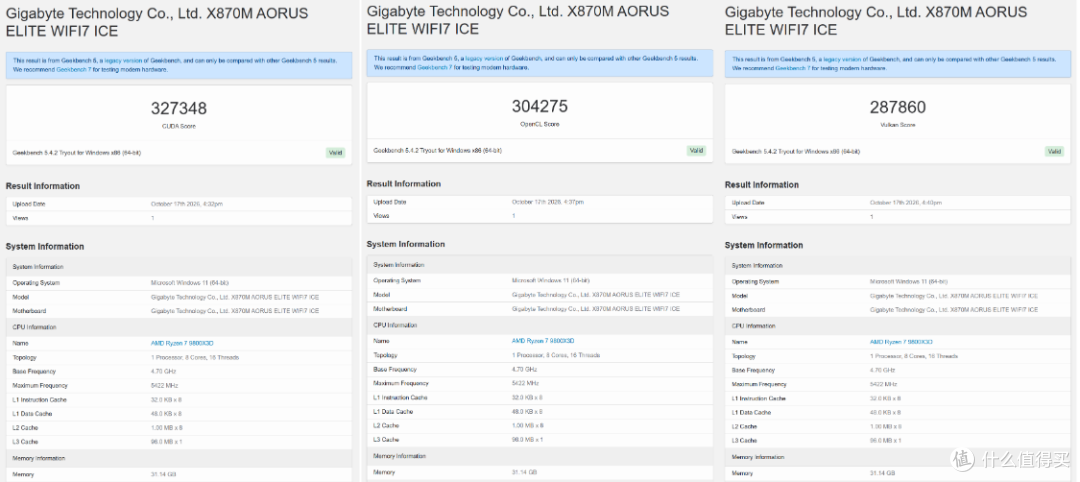Click upload date ending 4:37pm
1080x482 pixels.
pyautogui.click(x=548, y=202)
